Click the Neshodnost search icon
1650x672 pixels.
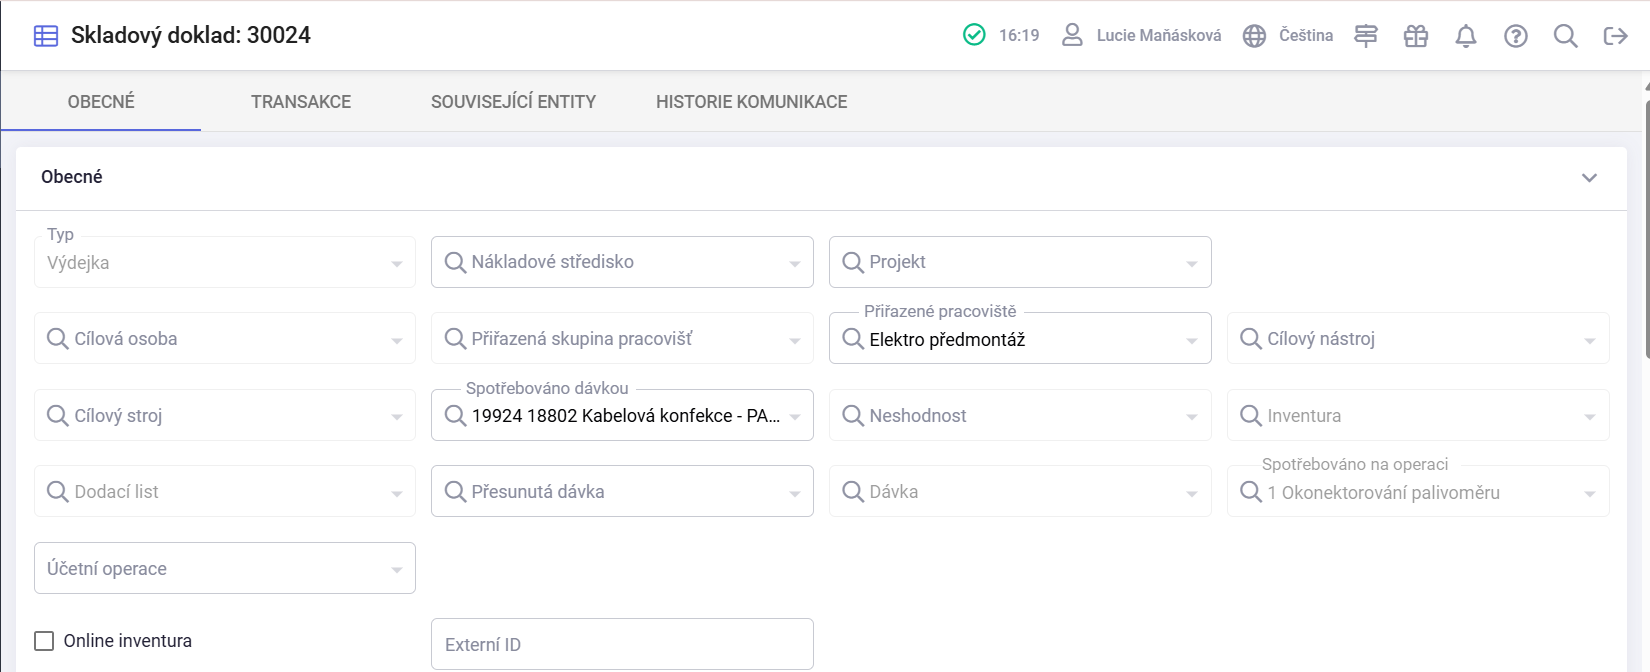[853, 415]
